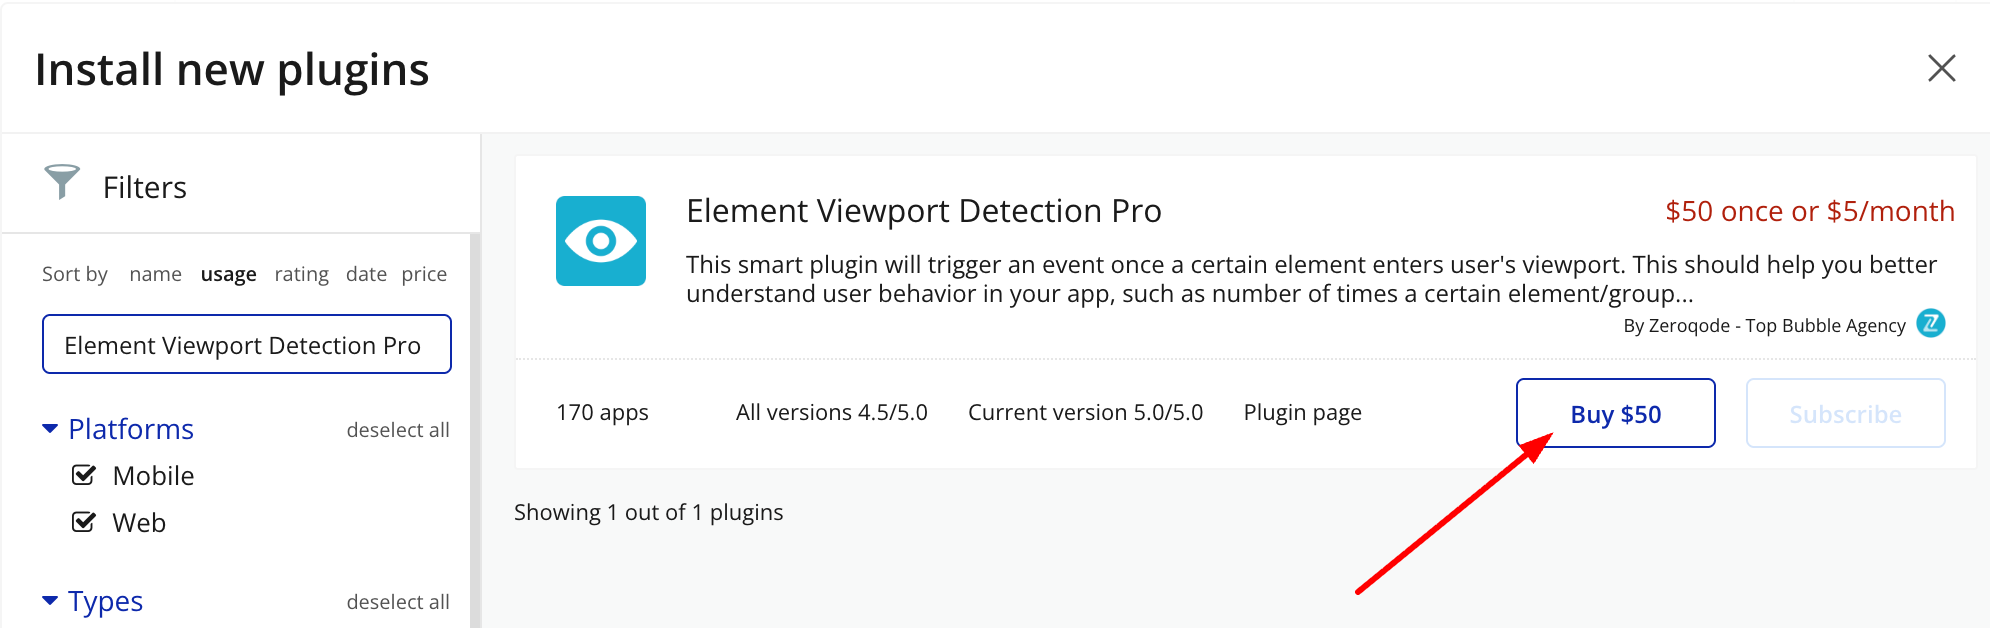Click the Subscribe button

pyautogui.click(x=1845, y=414)
